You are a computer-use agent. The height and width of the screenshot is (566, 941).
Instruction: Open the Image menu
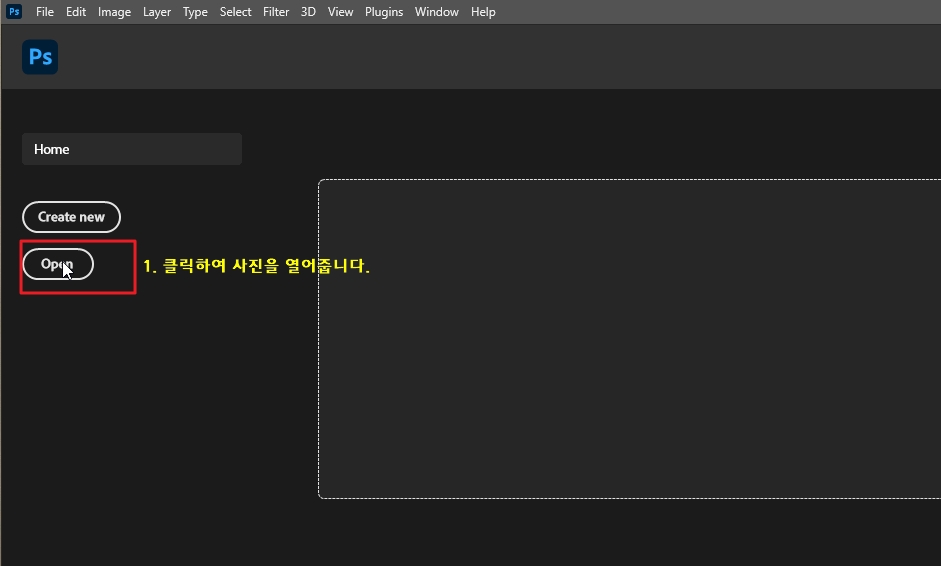click(114, 12)
